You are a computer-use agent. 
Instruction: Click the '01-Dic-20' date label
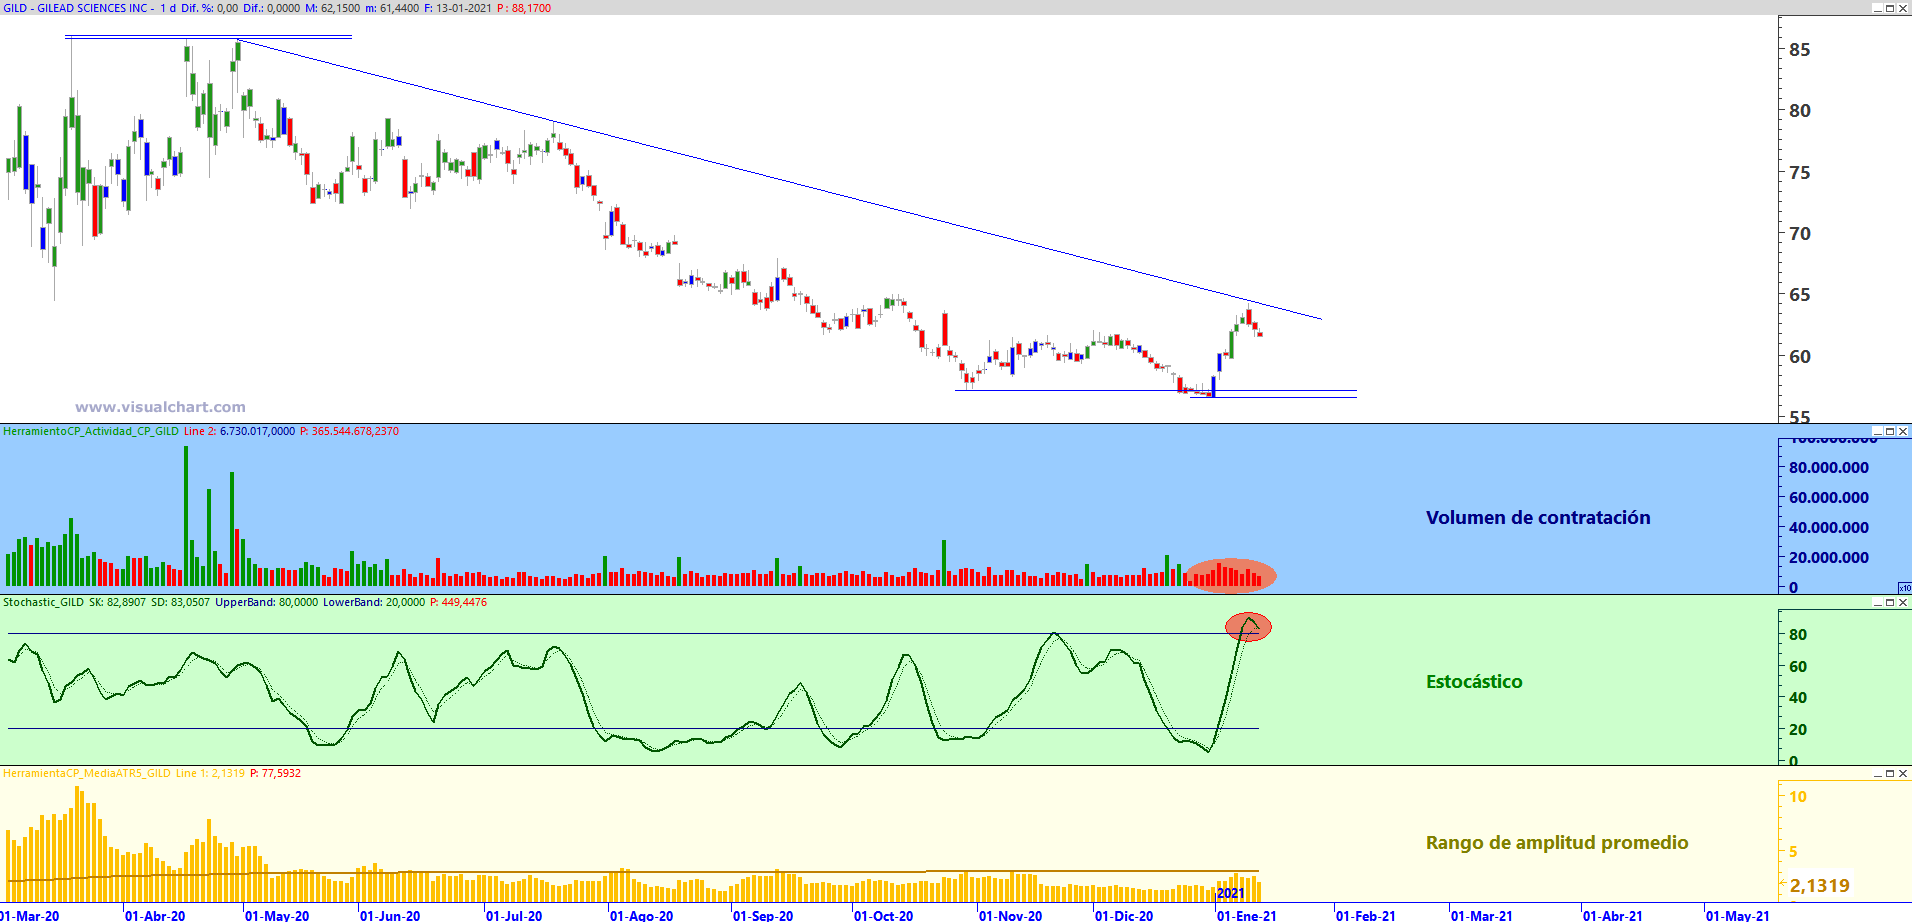[x=1124, y=915]
